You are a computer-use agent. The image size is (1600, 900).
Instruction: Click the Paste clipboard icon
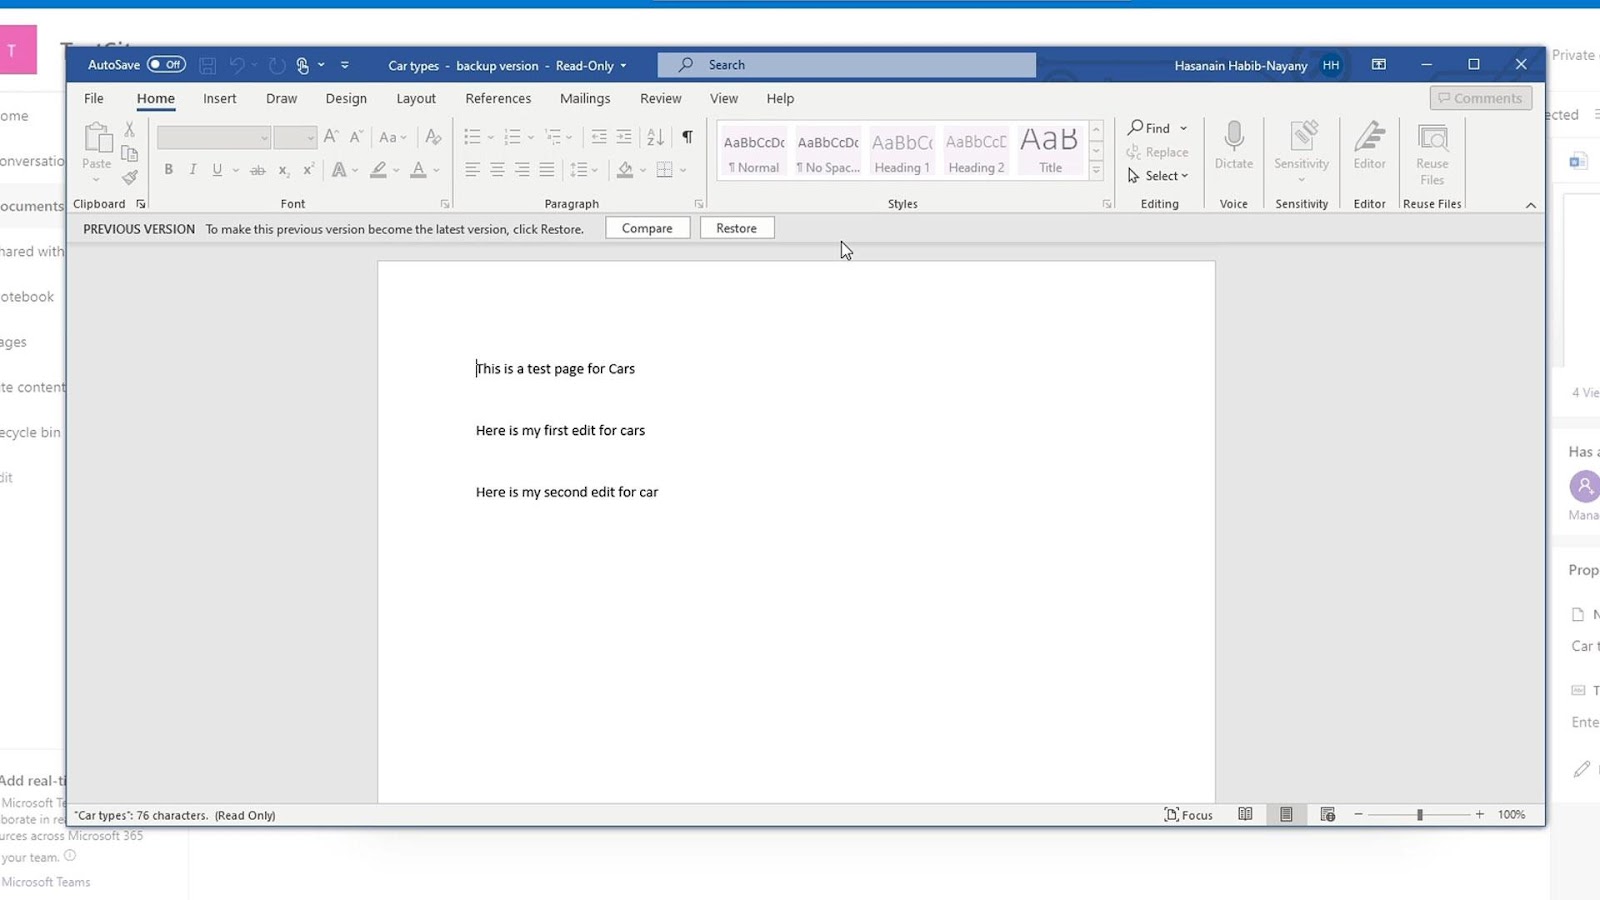[x=97, y=139]
